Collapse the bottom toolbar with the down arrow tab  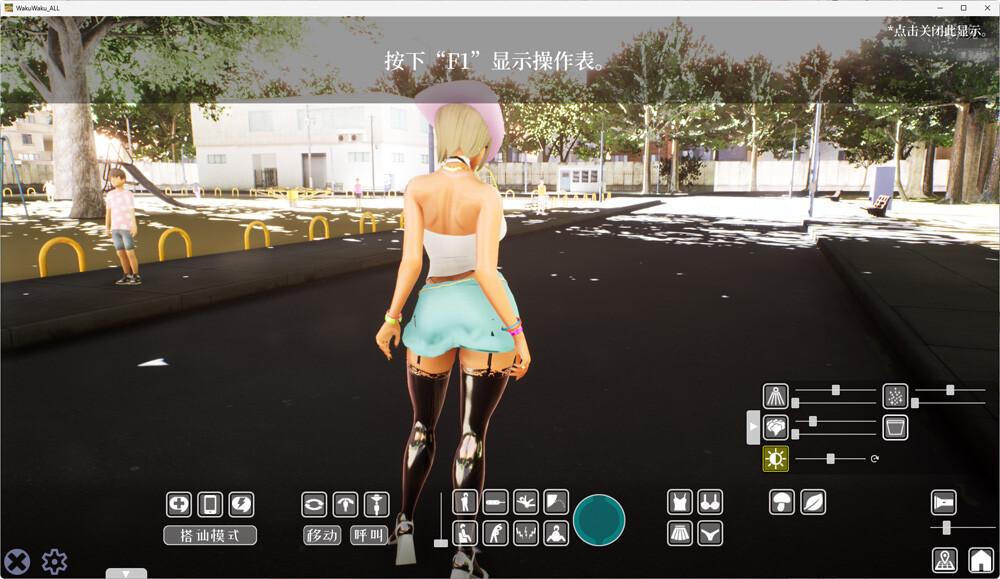(126, 574)
